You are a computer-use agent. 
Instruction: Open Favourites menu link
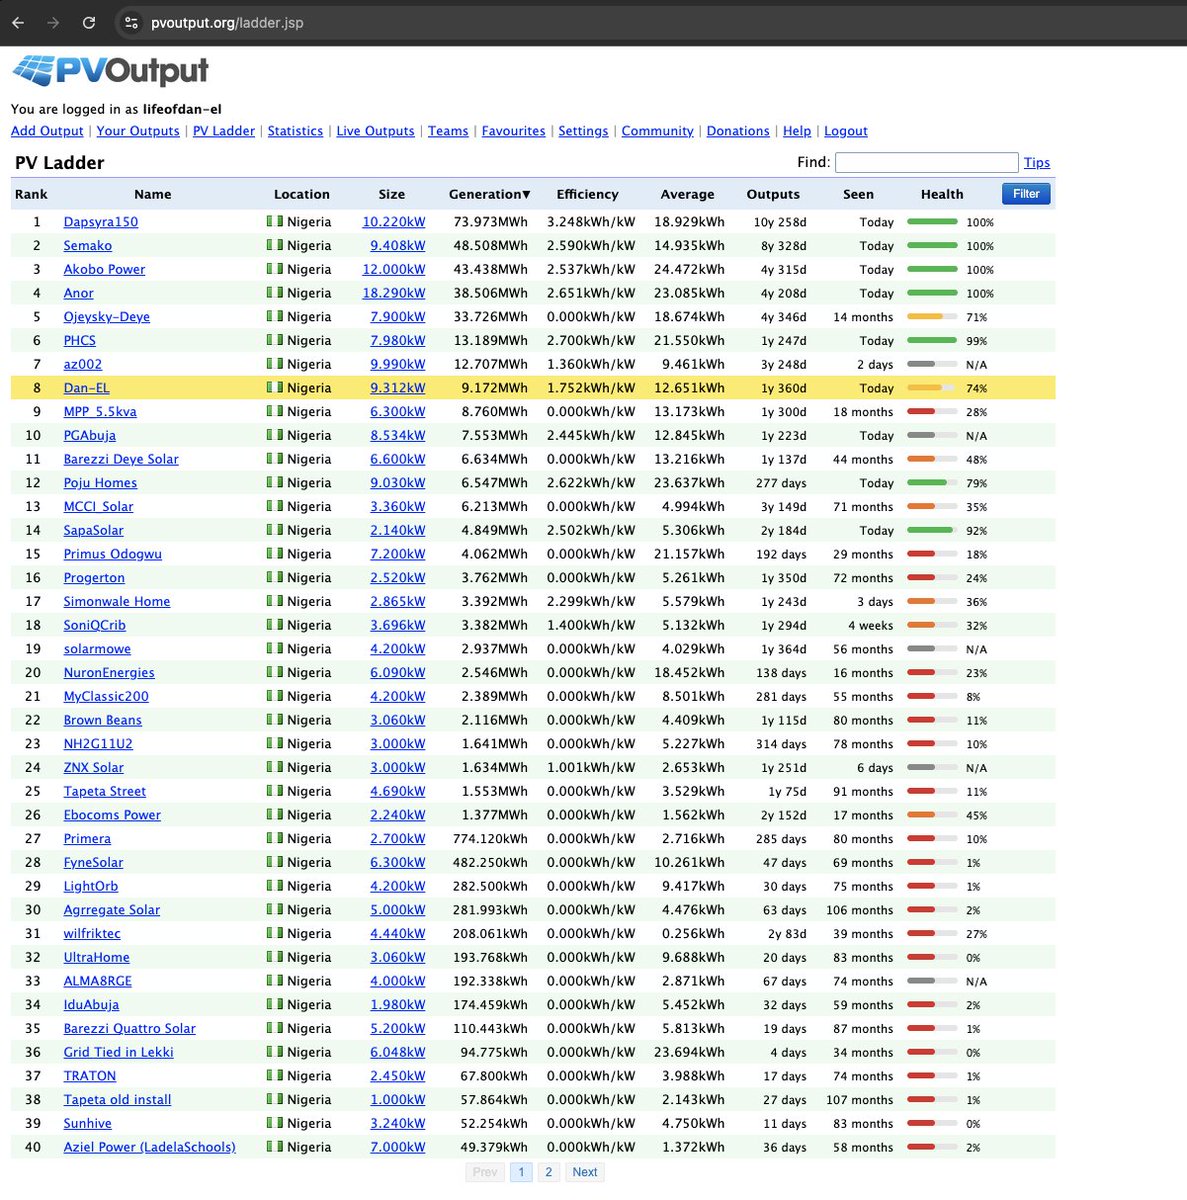(x=513, y=131)
